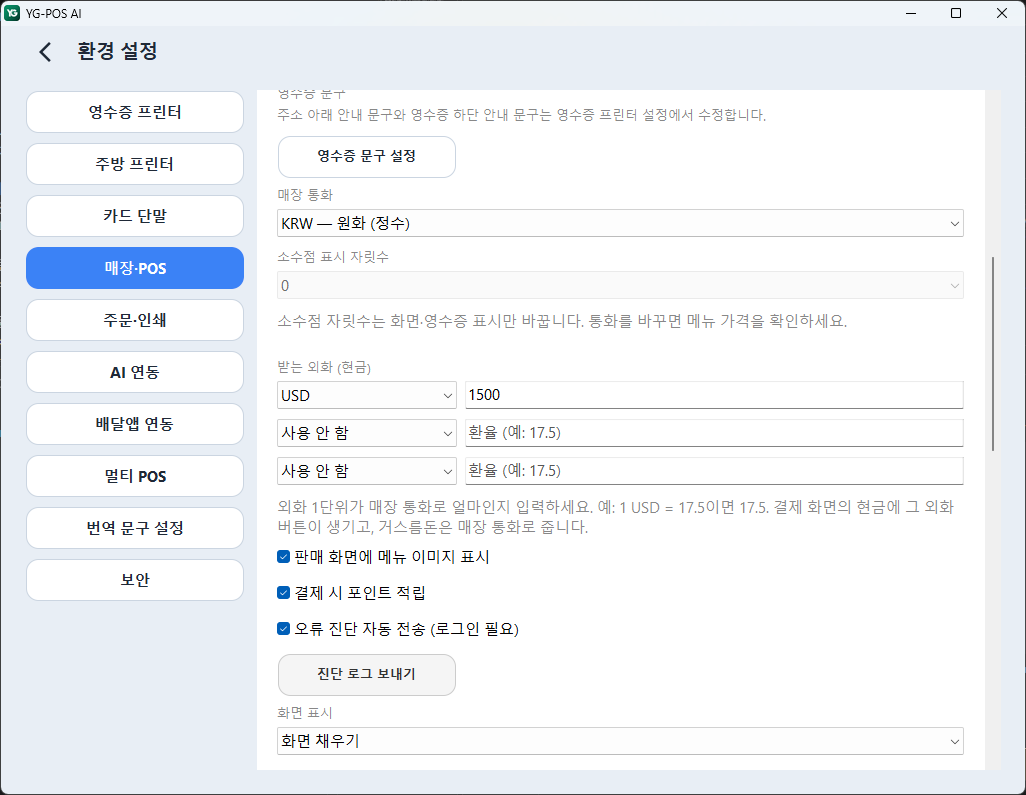Switch to 카드 단말 tab
Image resolution: width=1026 pixels, height=795 pixels.
click(135, 216)
